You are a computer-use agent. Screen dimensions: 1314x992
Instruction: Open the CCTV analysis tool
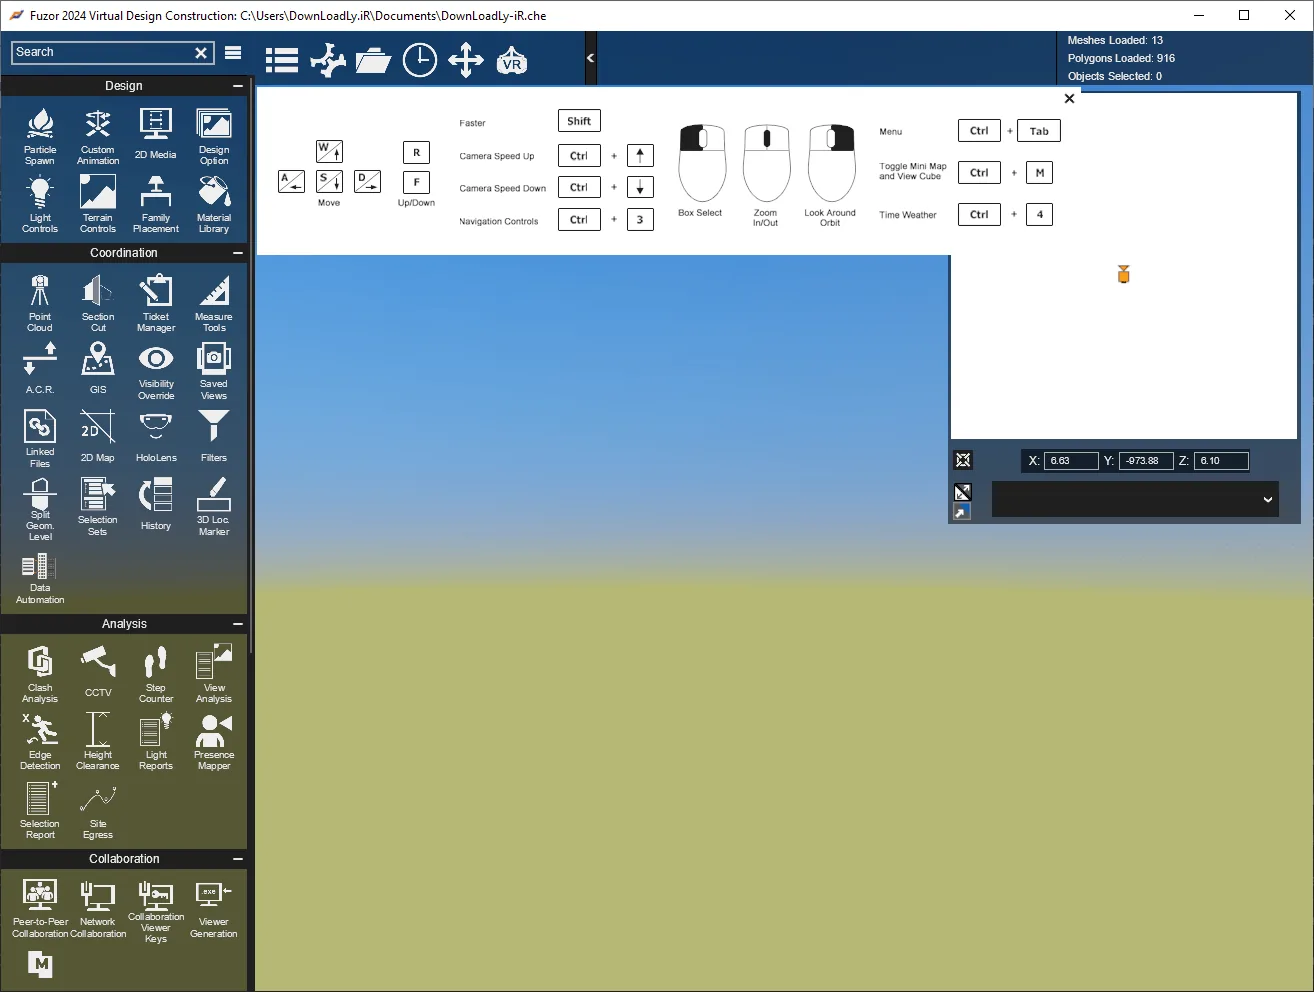pyautogui.click(x=98, y=671)
